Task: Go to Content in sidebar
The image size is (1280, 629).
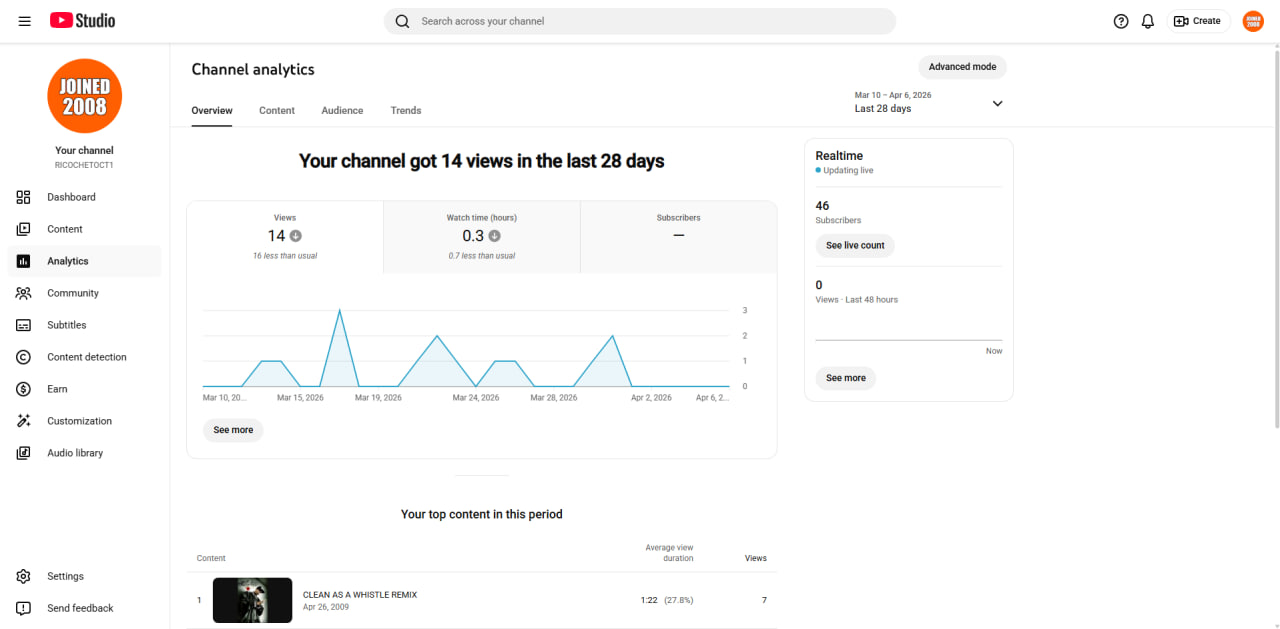Action: (x=84, y=229)
